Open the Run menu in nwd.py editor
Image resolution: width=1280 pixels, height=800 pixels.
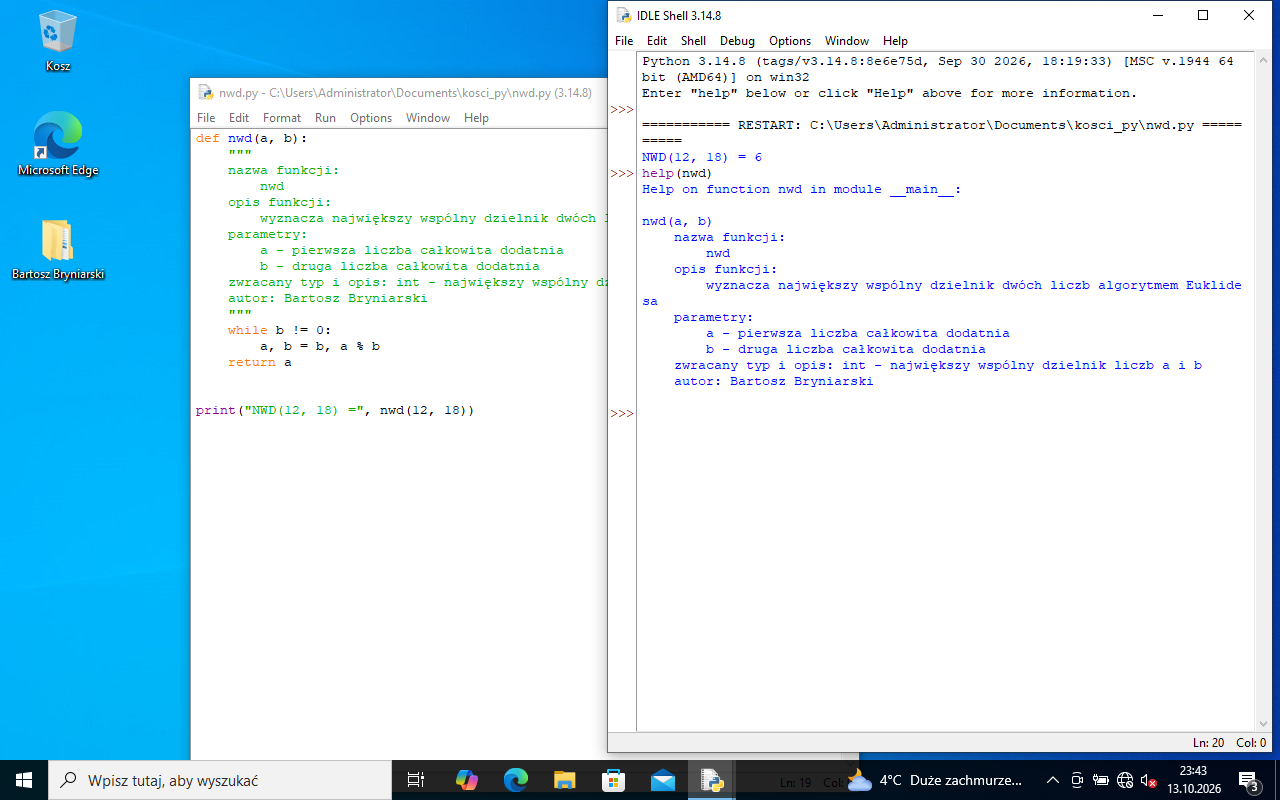click(x=325, y=118)
